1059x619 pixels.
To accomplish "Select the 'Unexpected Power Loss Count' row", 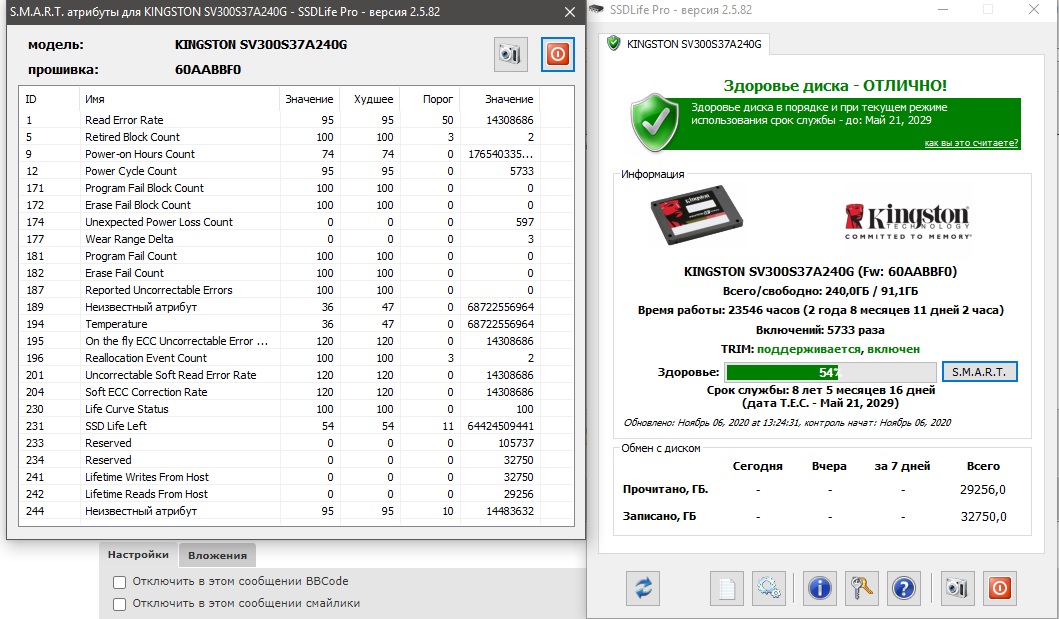I will point(296,222).
